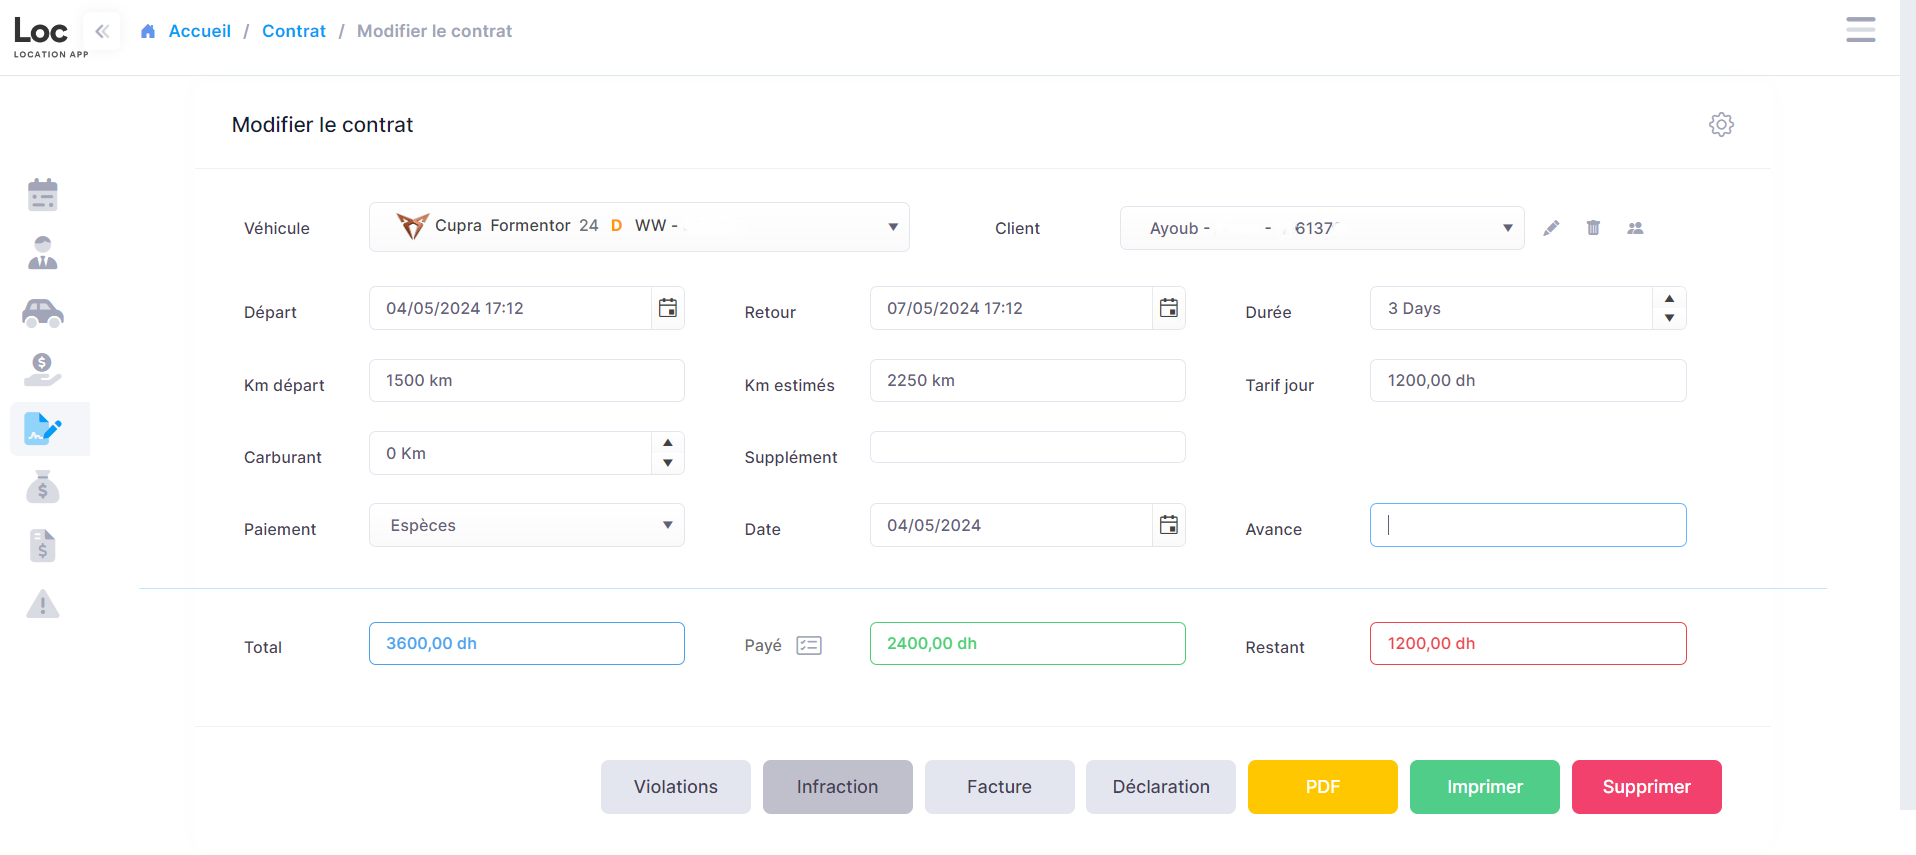
Task: Open the hamburger menu at top right
Action: [1860, 30]
